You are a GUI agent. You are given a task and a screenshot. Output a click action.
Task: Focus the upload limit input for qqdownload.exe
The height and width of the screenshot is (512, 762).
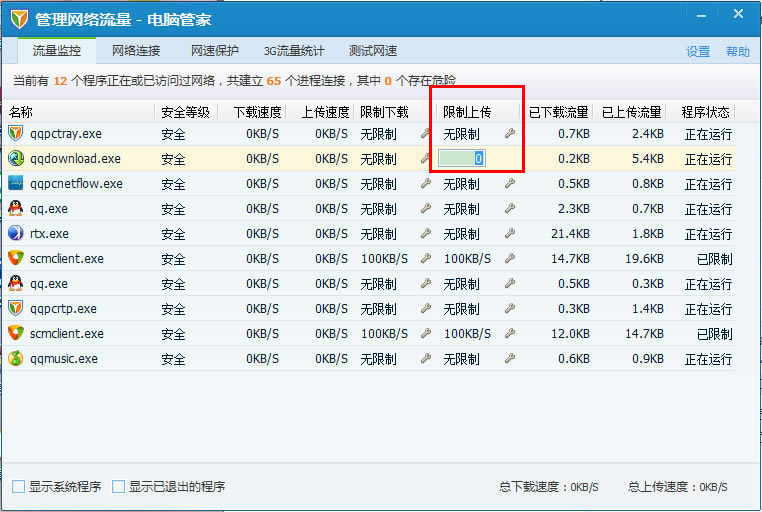(462, 158)
